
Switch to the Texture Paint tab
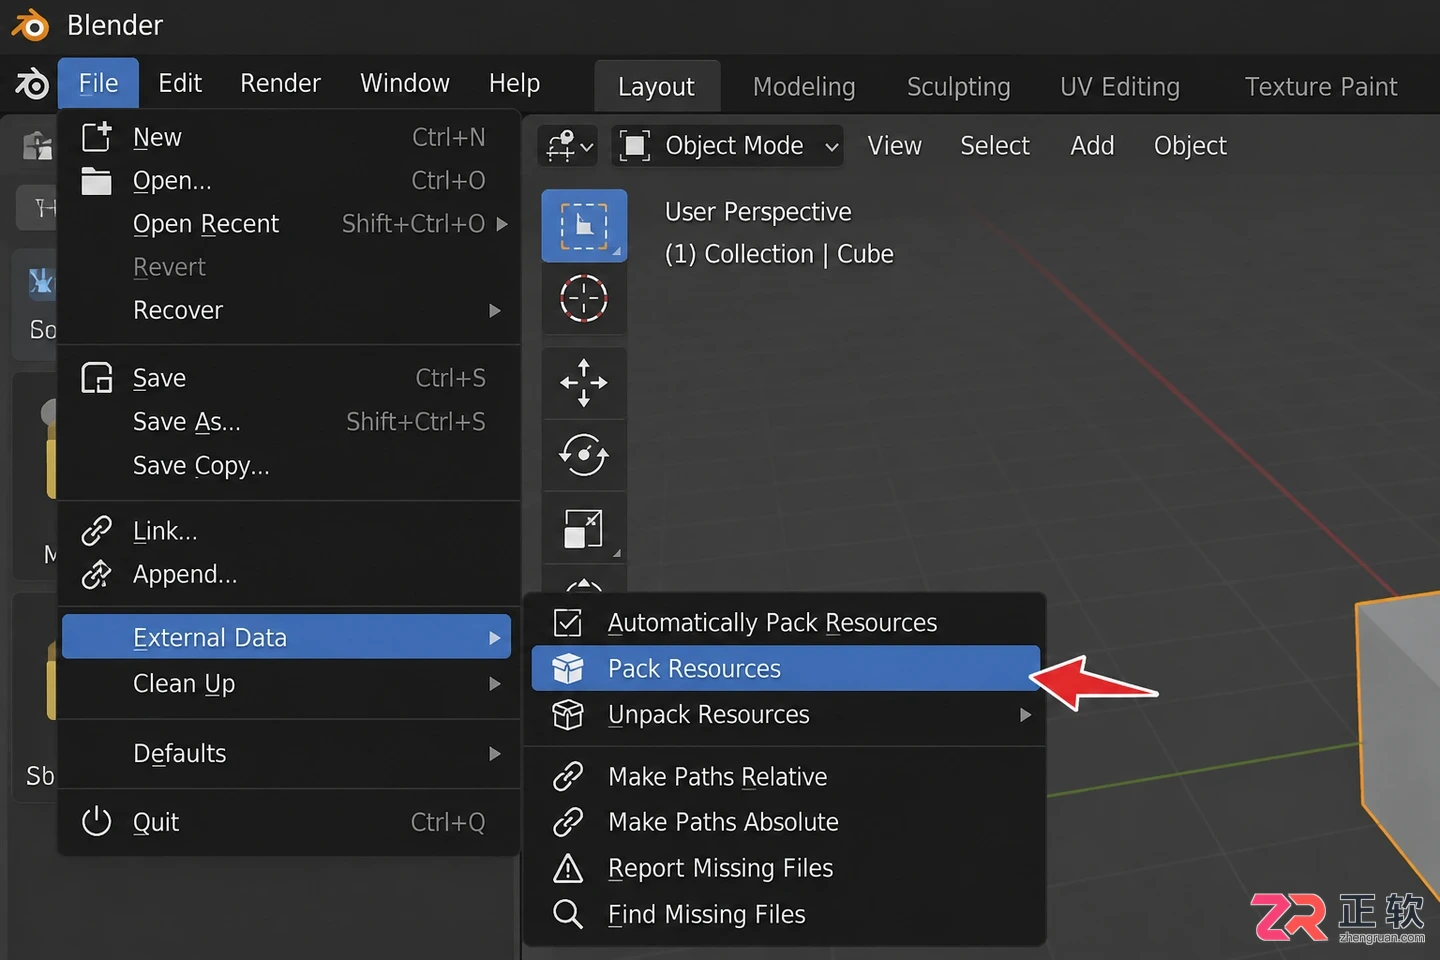point(1321,87)
